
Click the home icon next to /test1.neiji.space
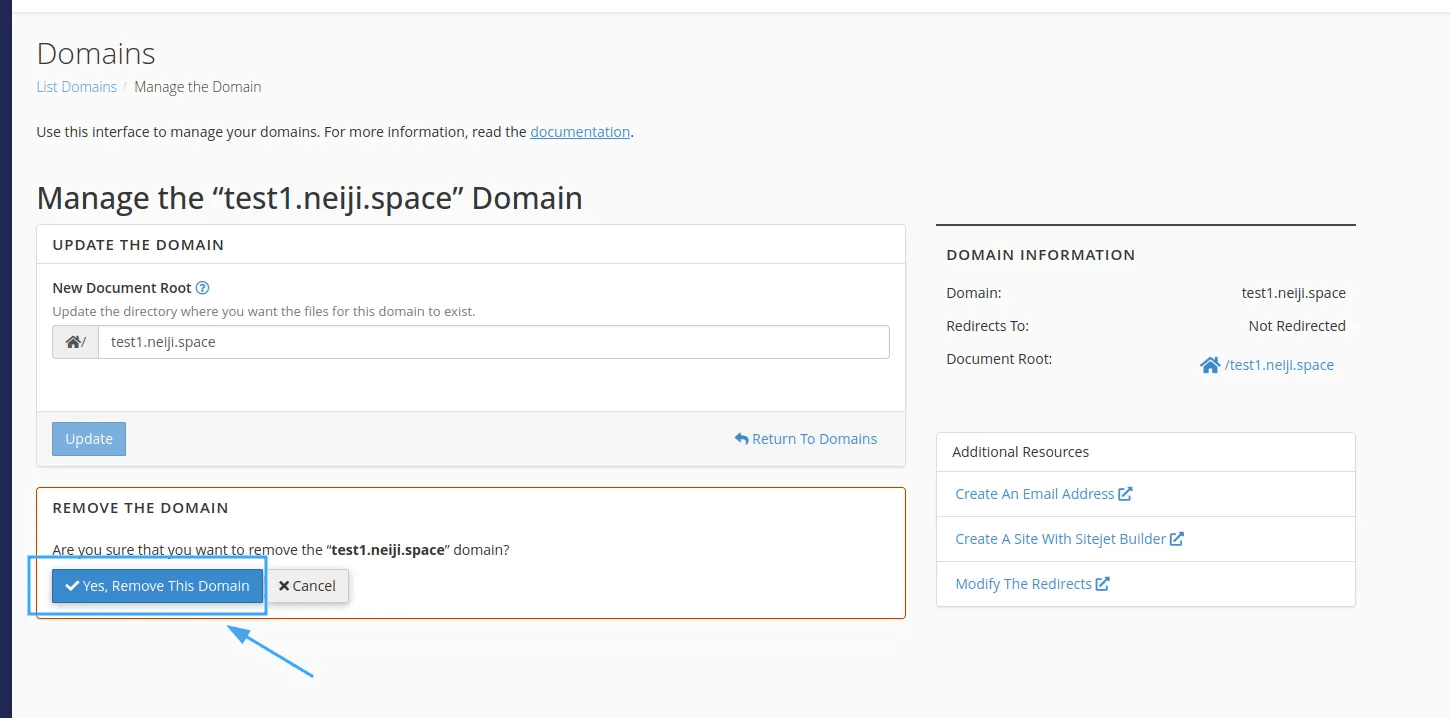pos(1210,364)
